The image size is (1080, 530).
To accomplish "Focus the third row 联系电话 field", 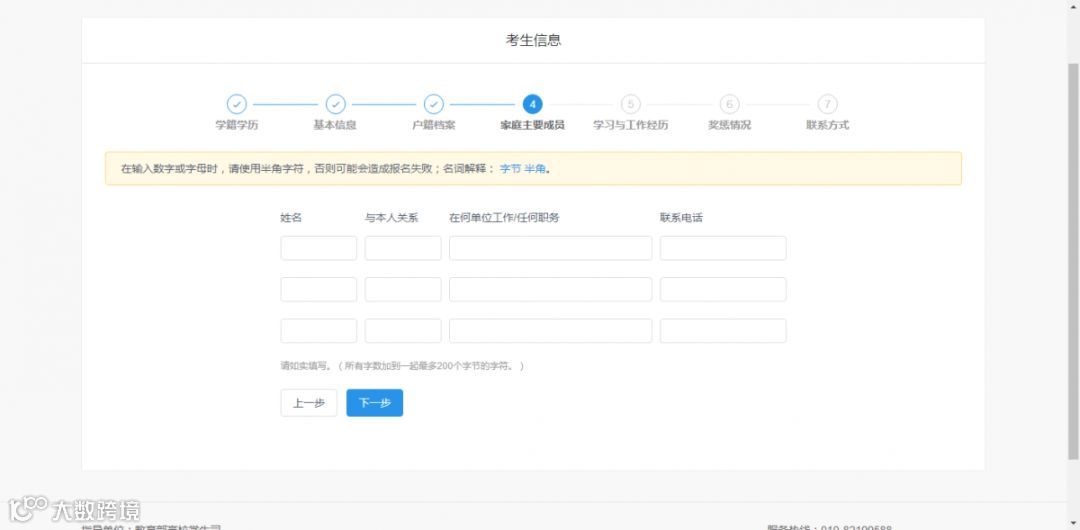I will (x=723, y=331).
